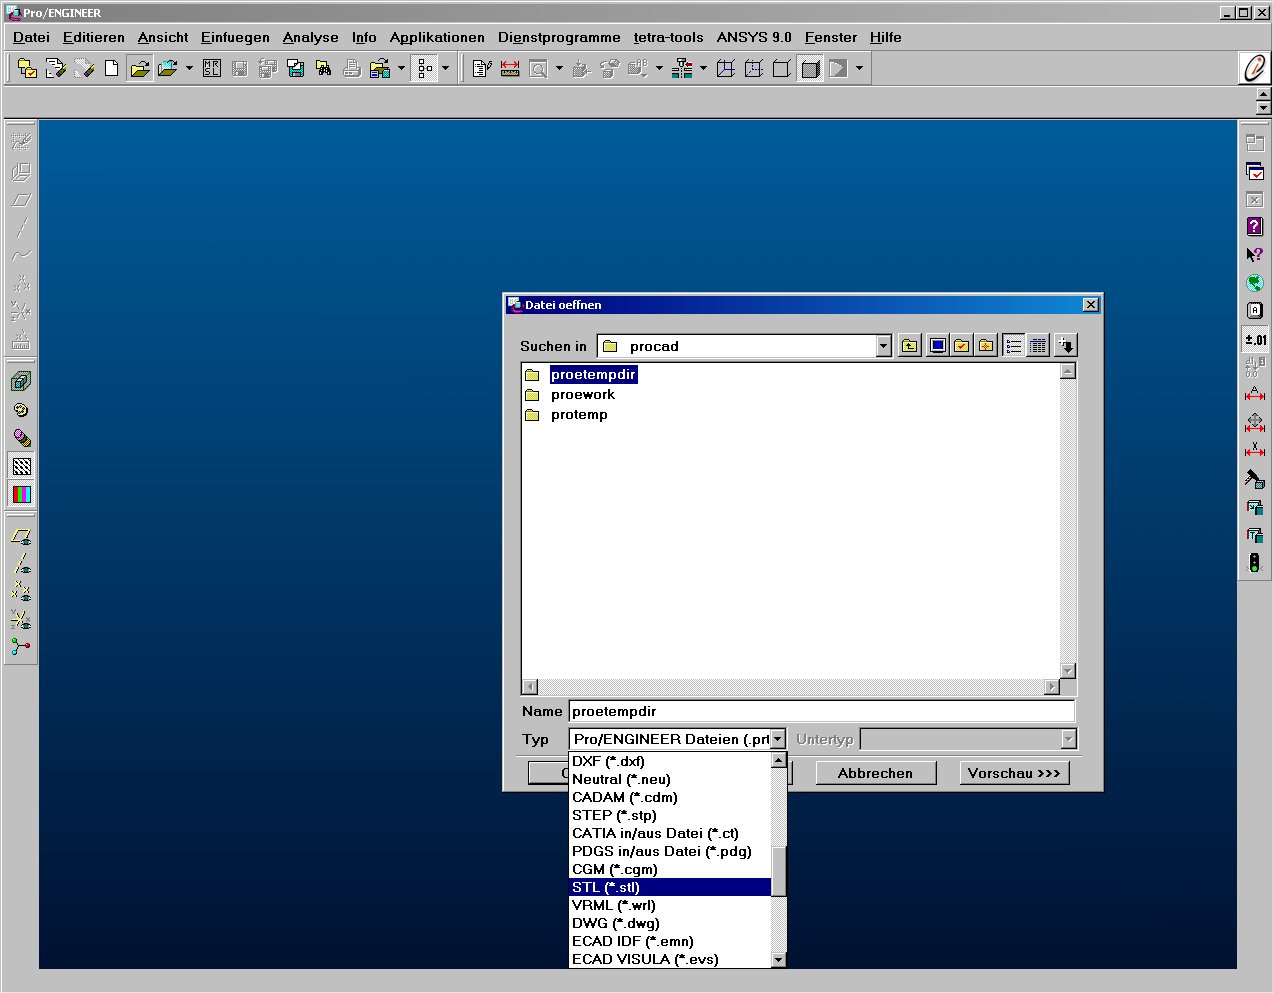
Task: Click the node tree icon at left toolbar bottom
Action: click(21, 647)
